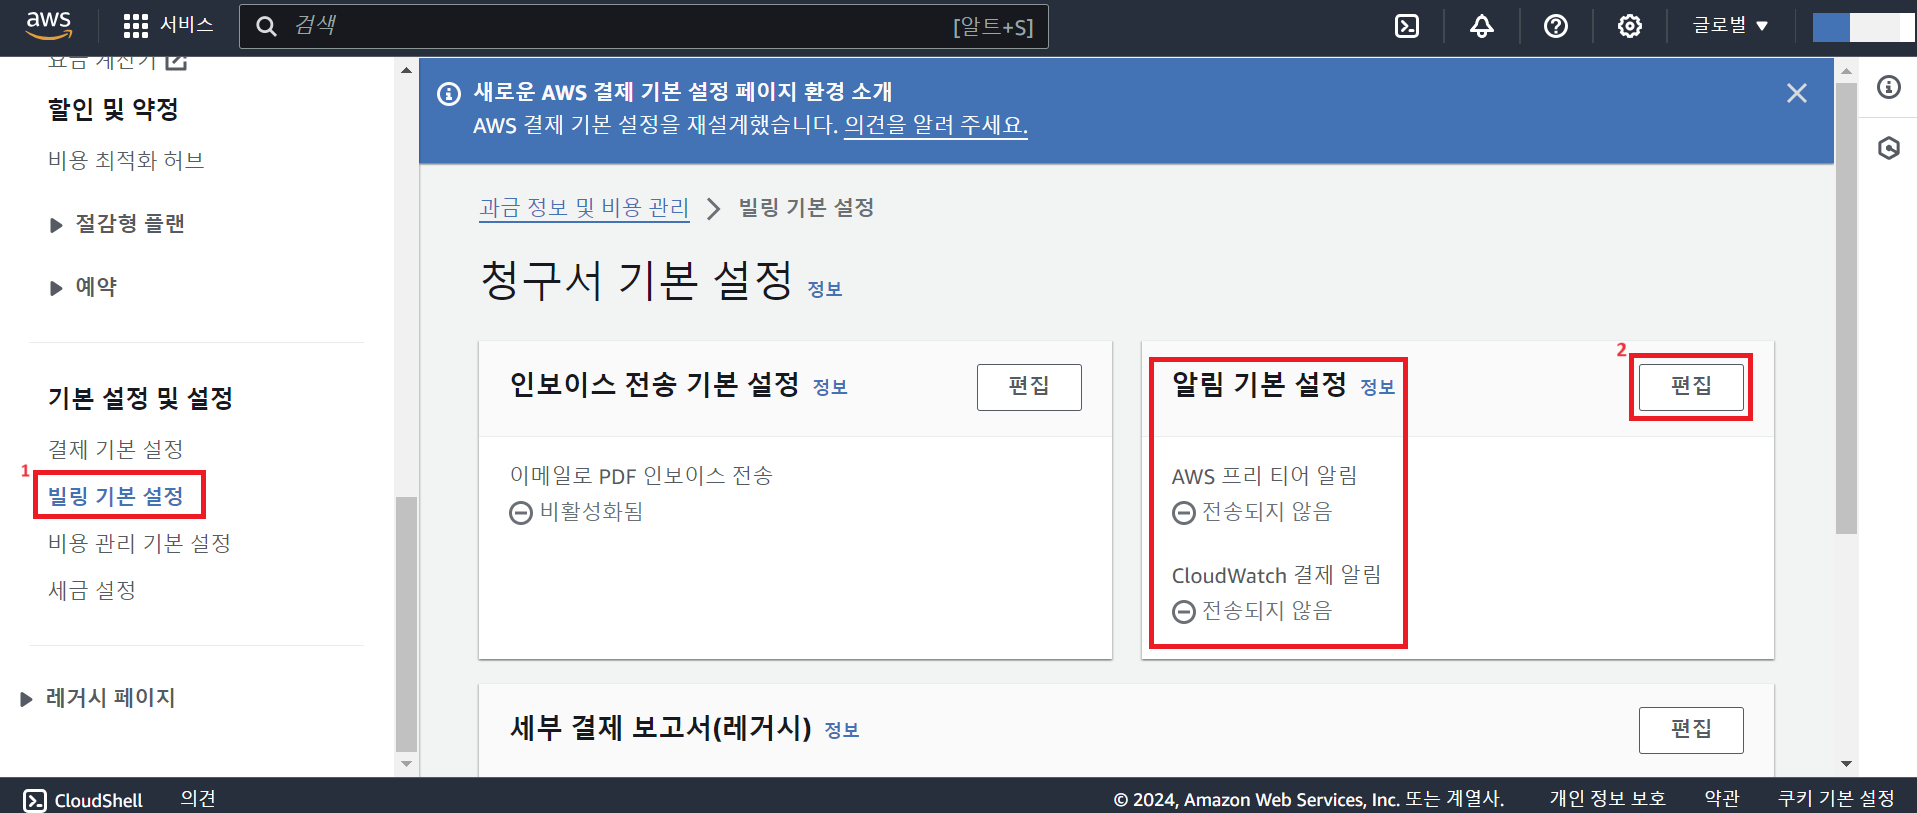This screenshot has width=1917, height=813.
Task: Click the main page scrollbar down arrow
Action: pos(1846,764)
